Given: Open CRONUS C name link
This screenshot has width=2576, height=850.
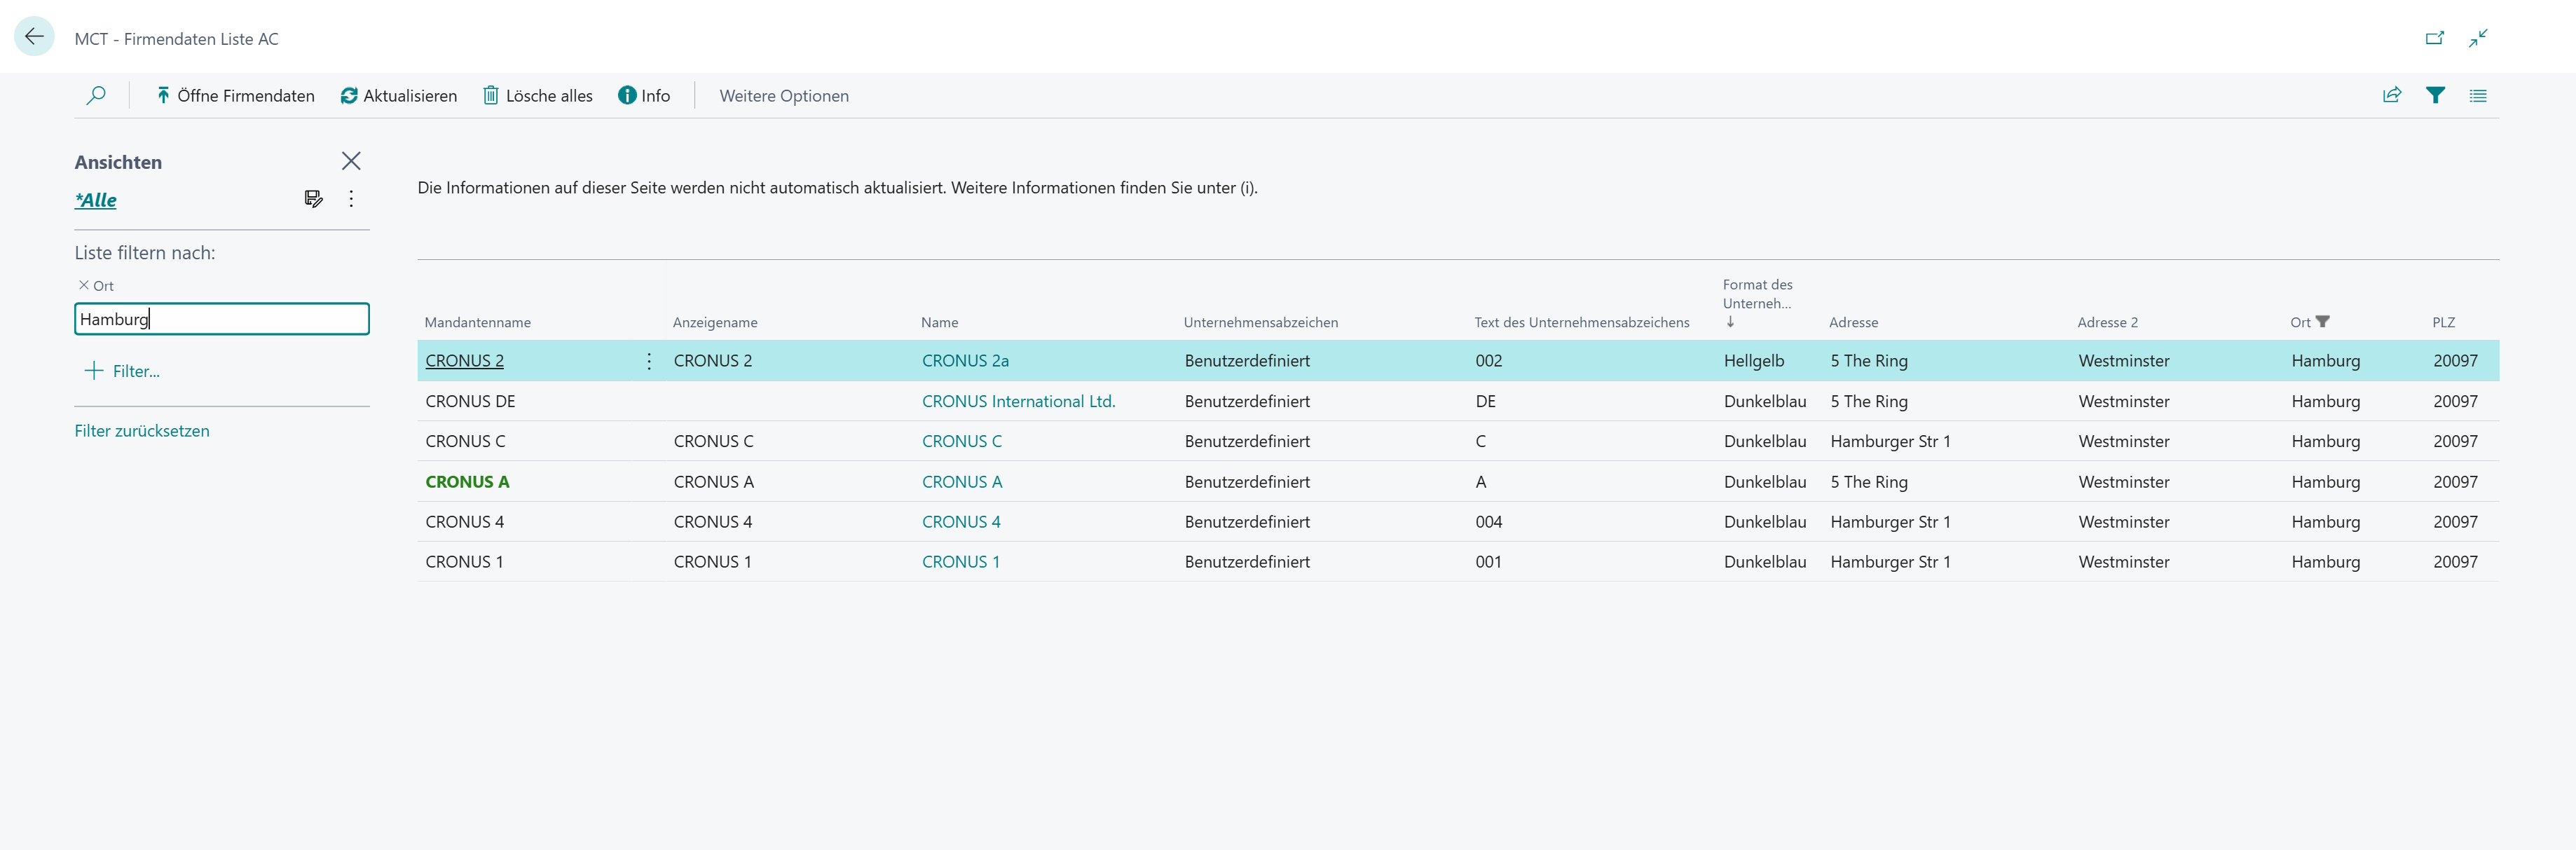Looking at the screenshot, I should 961,441.
